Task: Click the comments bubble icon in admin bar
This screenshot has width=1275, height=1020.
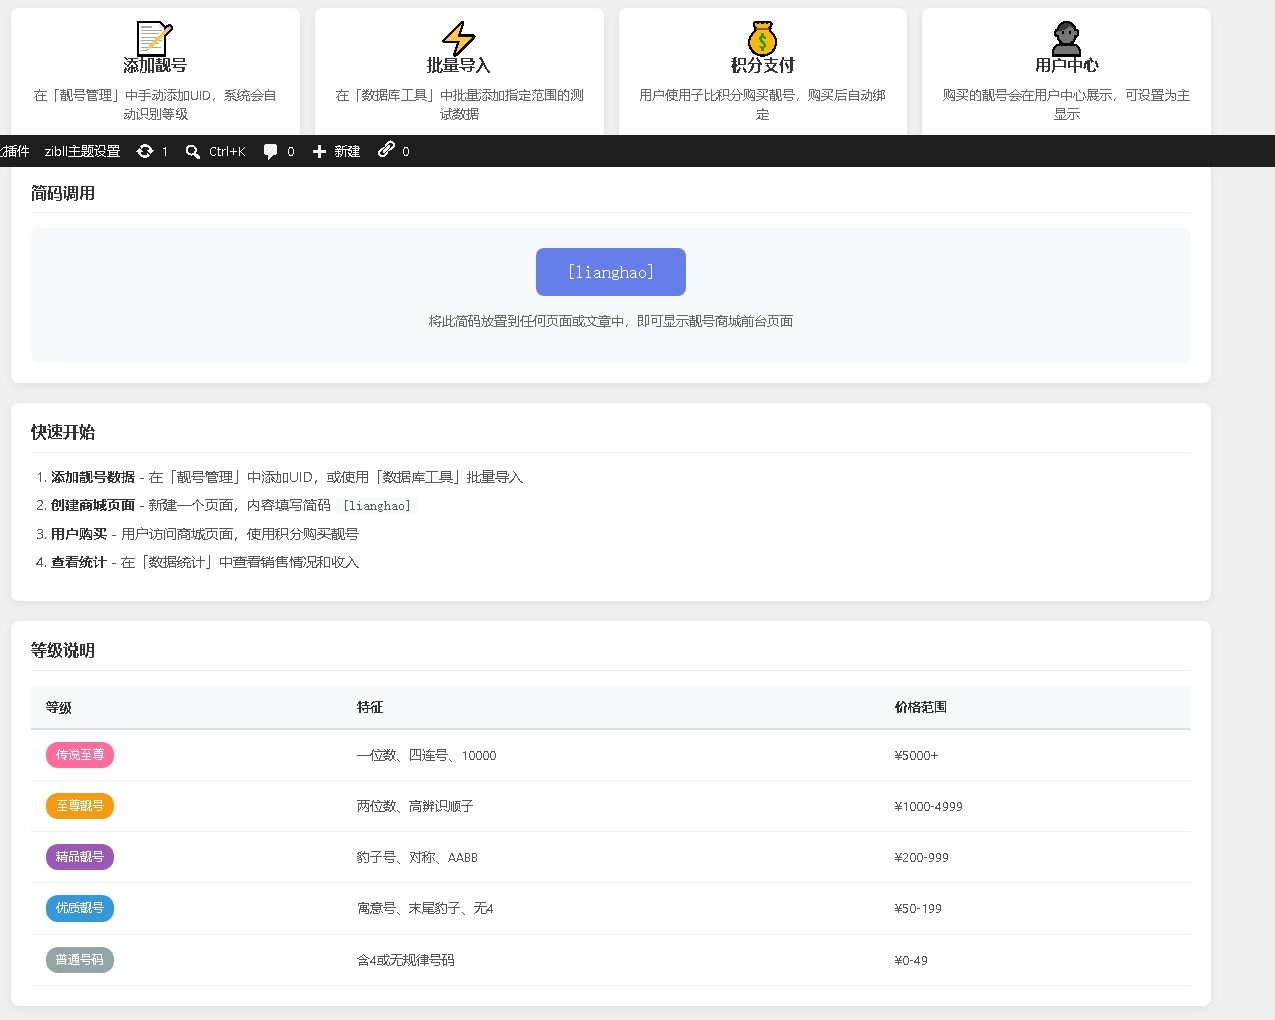Action: click(x=270, y=151)
